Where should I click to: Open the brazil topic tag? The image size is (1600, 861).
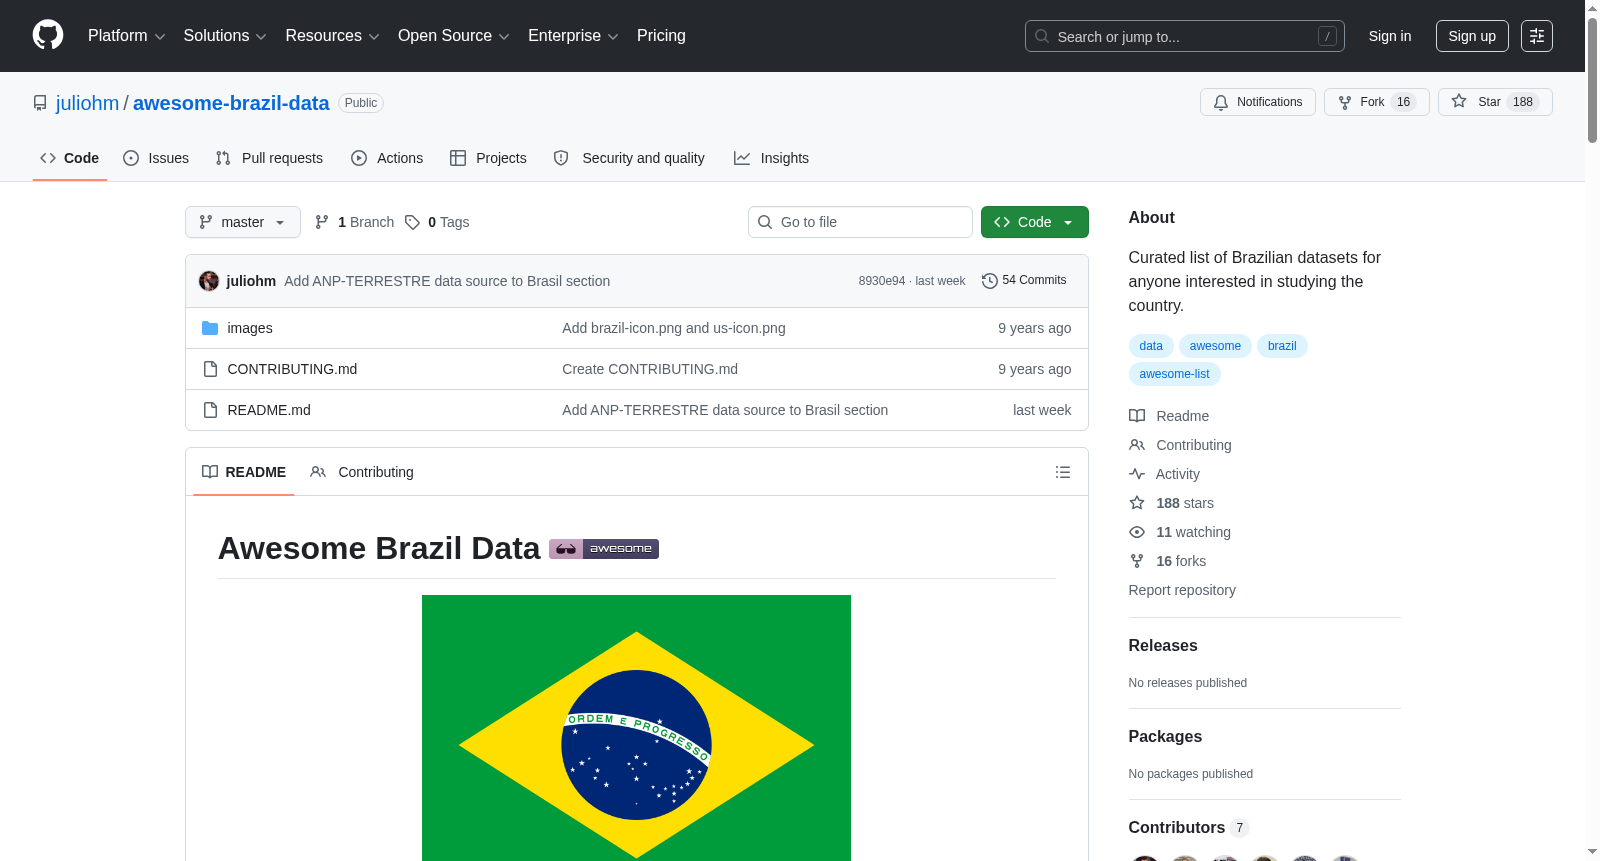1282,346
